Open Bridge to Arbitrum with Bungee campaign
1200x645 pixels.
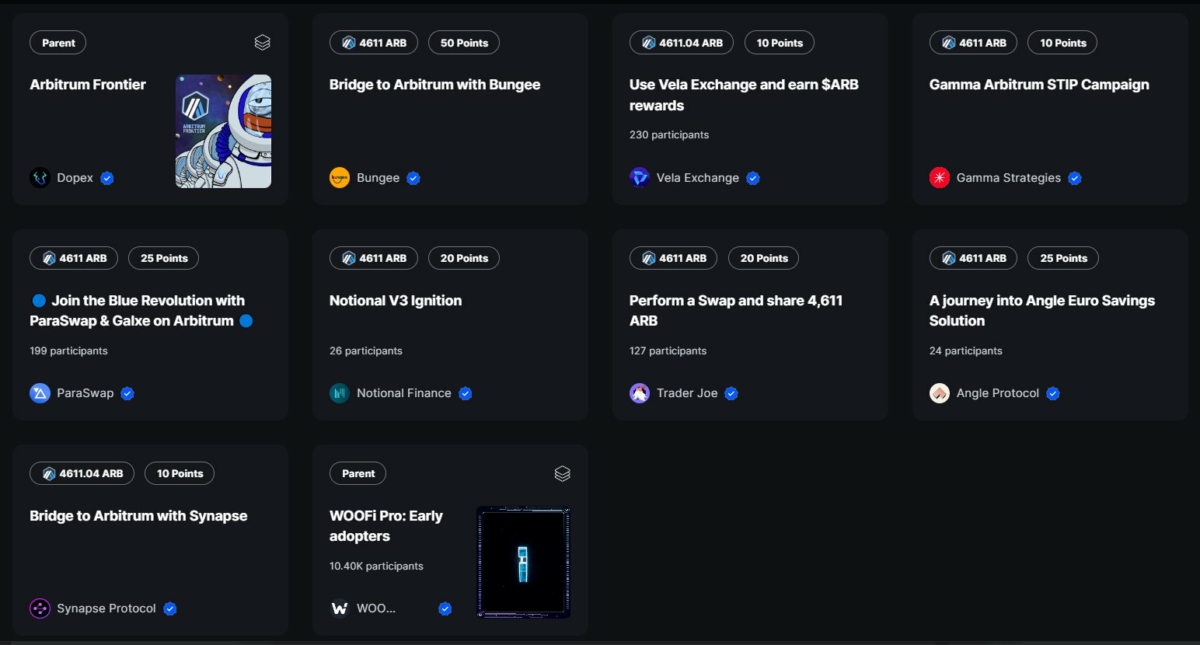435,85
